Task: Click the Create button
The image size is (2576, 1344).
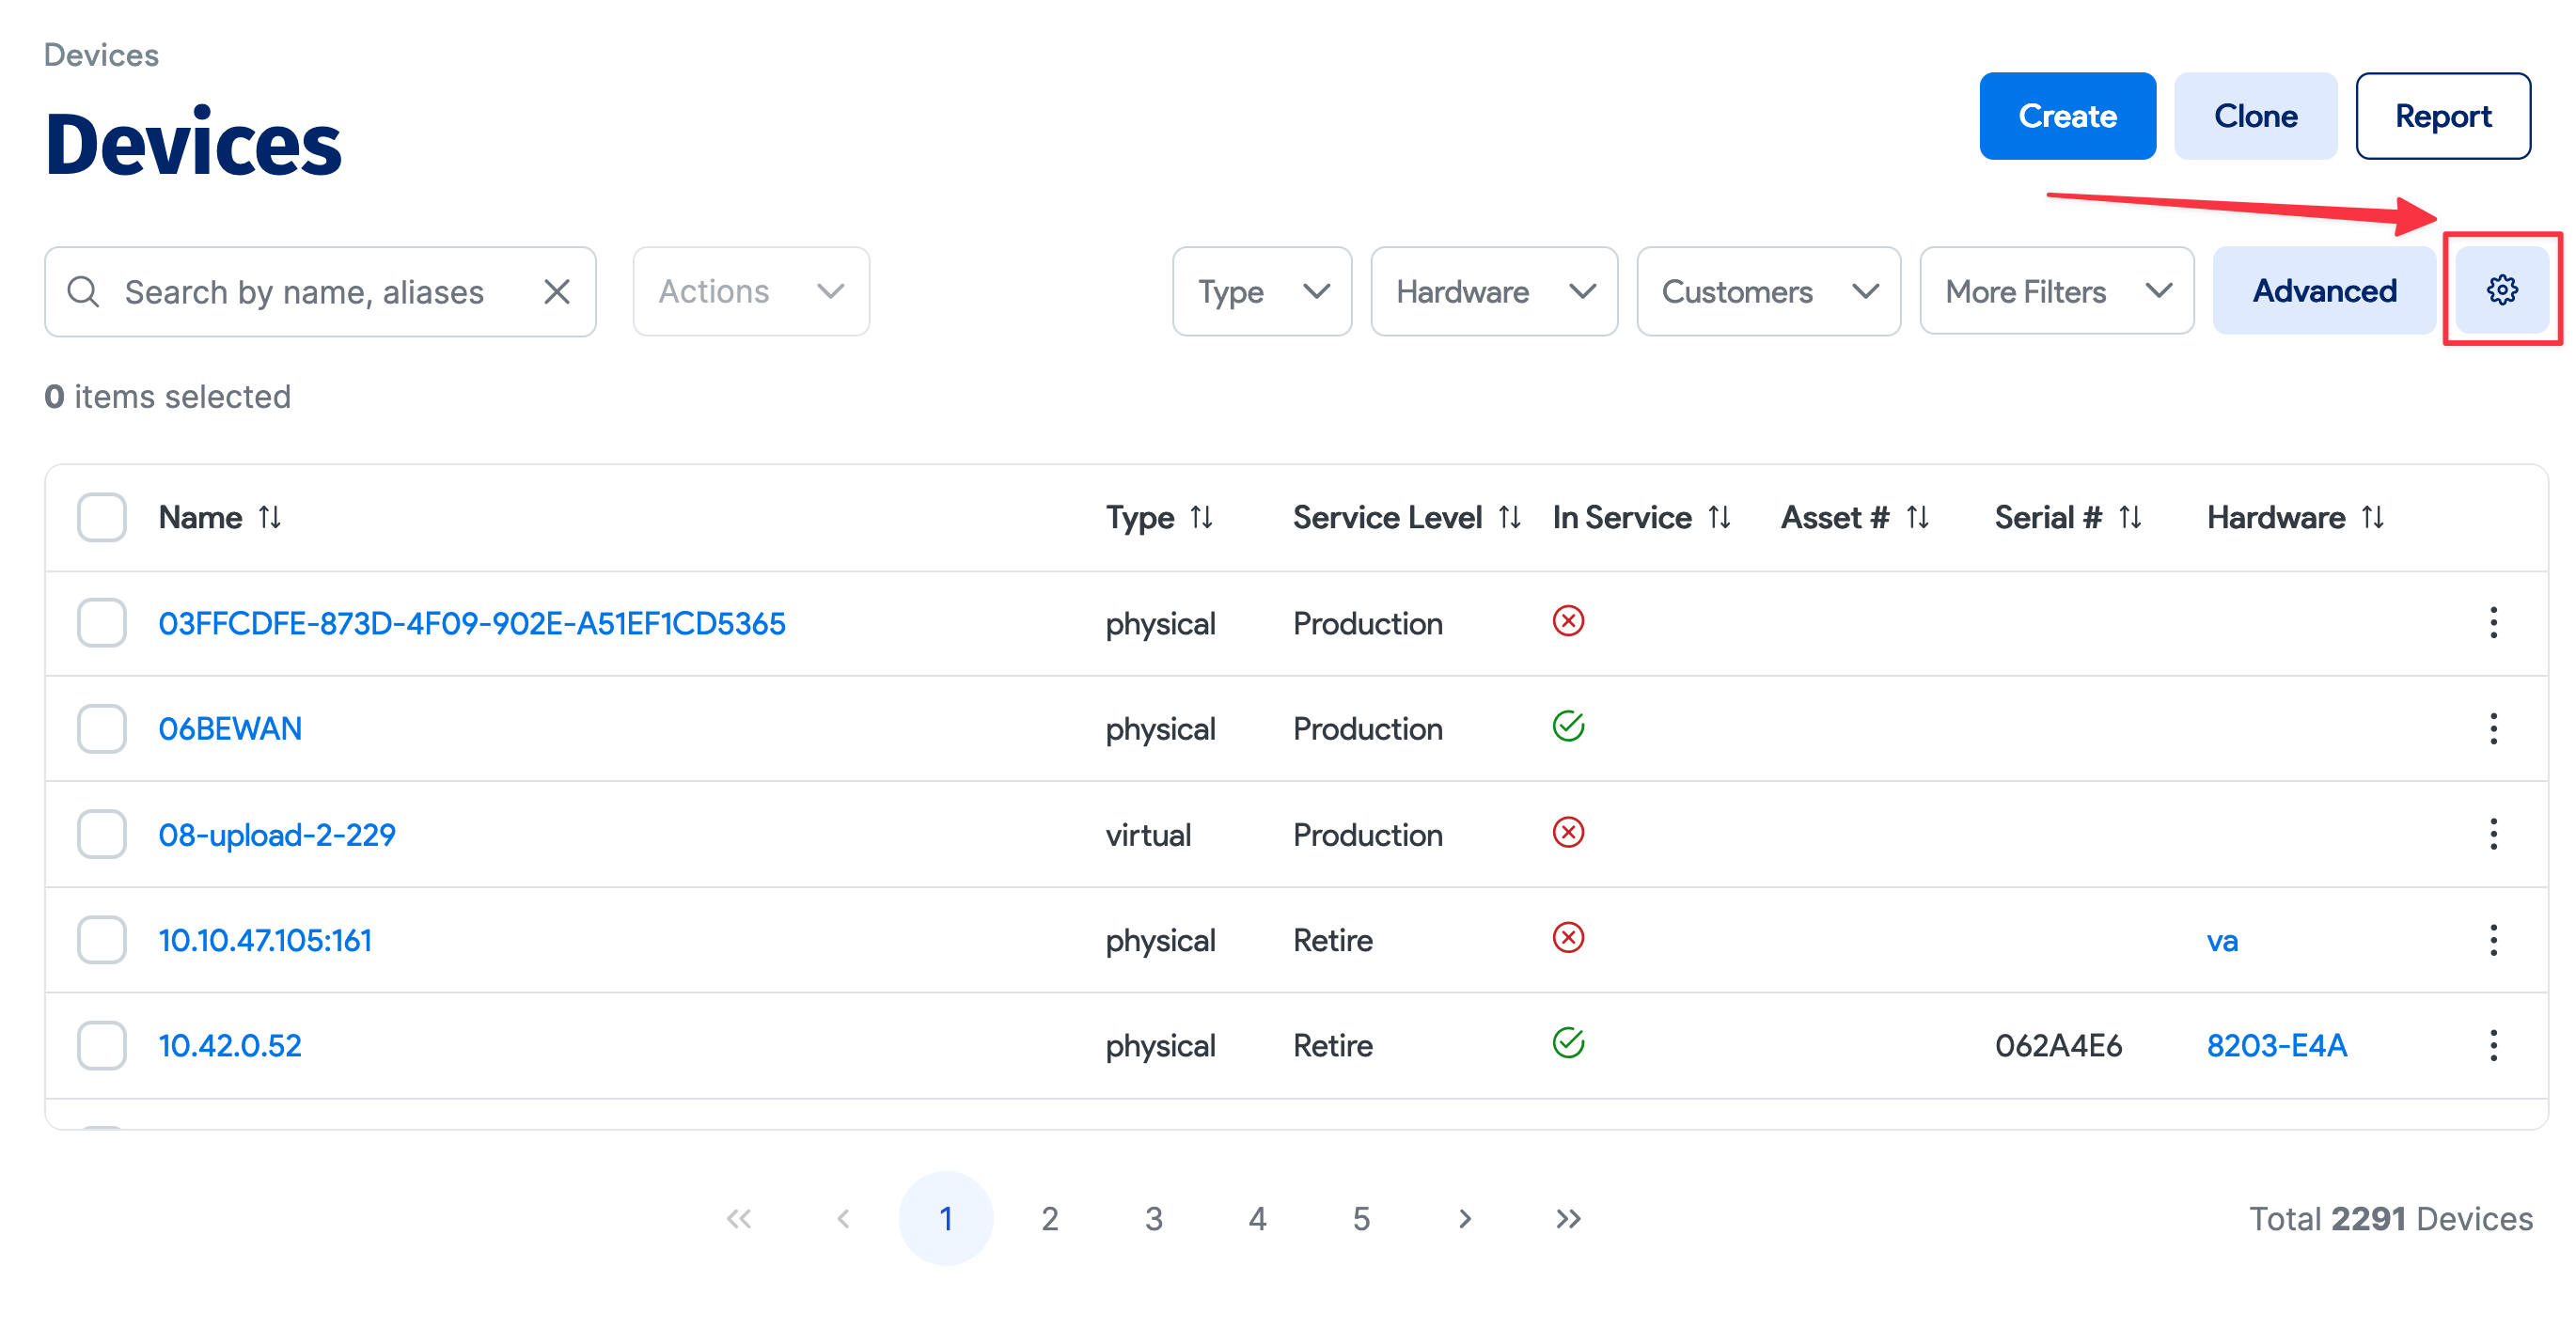Action: 2066,116
